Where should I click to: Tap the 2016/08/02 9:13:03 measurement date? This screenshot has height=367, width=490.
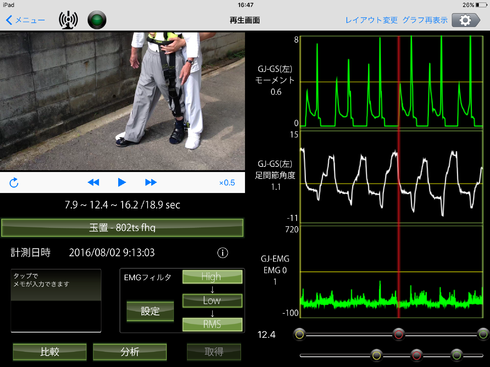[112, 253]
